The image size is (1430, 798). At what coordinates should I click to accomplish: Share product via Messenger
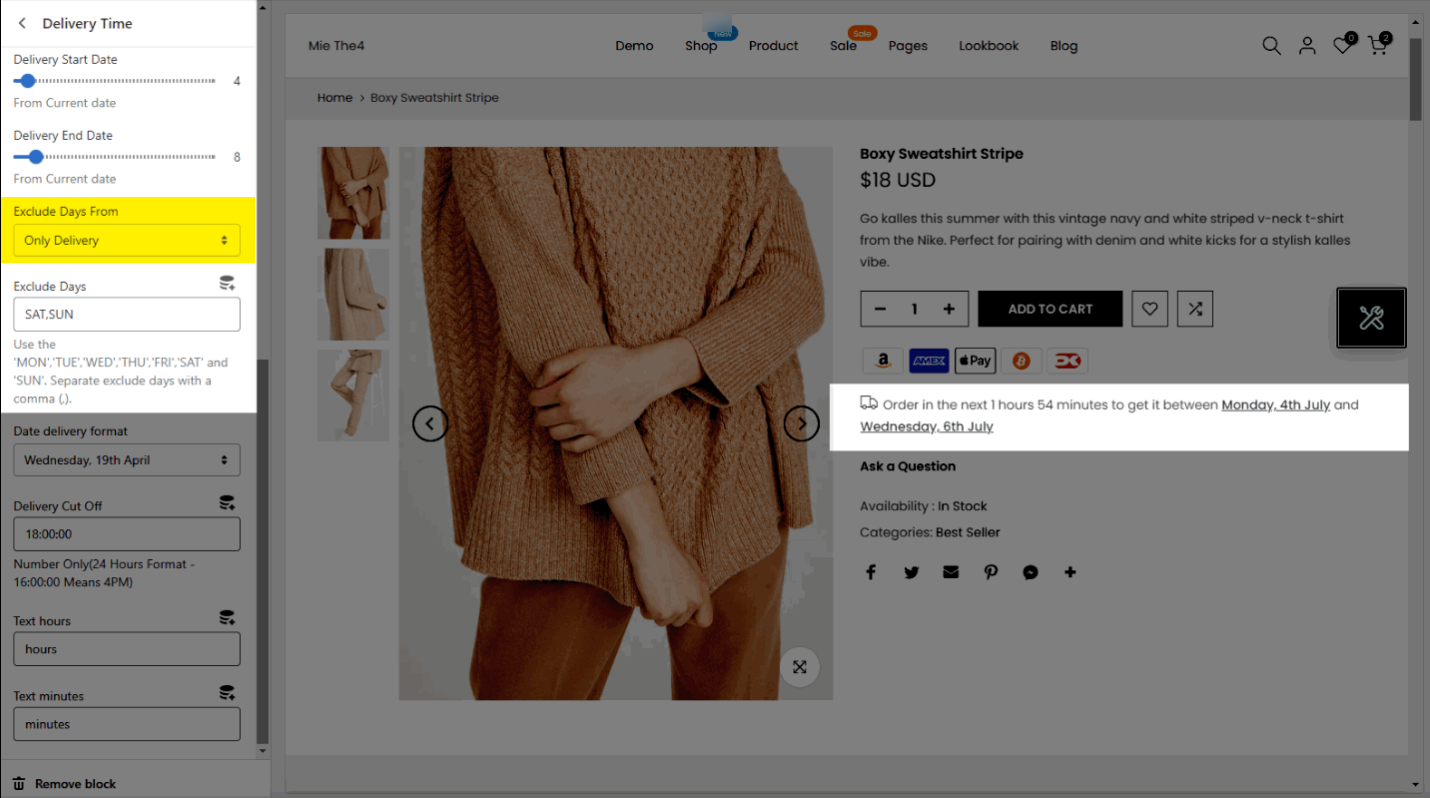(x=1030, y=572)
